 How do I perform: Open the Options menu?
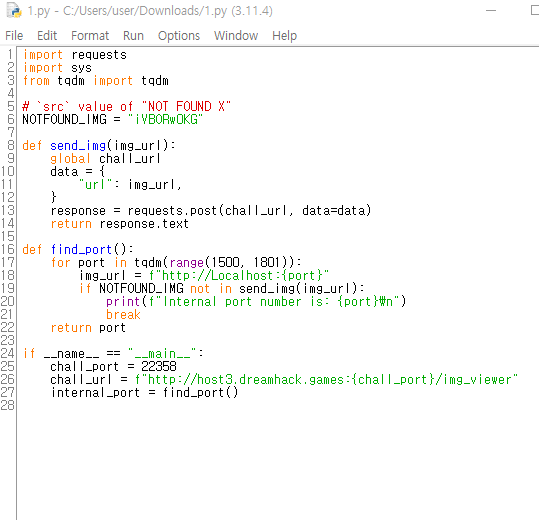(179, 36)
